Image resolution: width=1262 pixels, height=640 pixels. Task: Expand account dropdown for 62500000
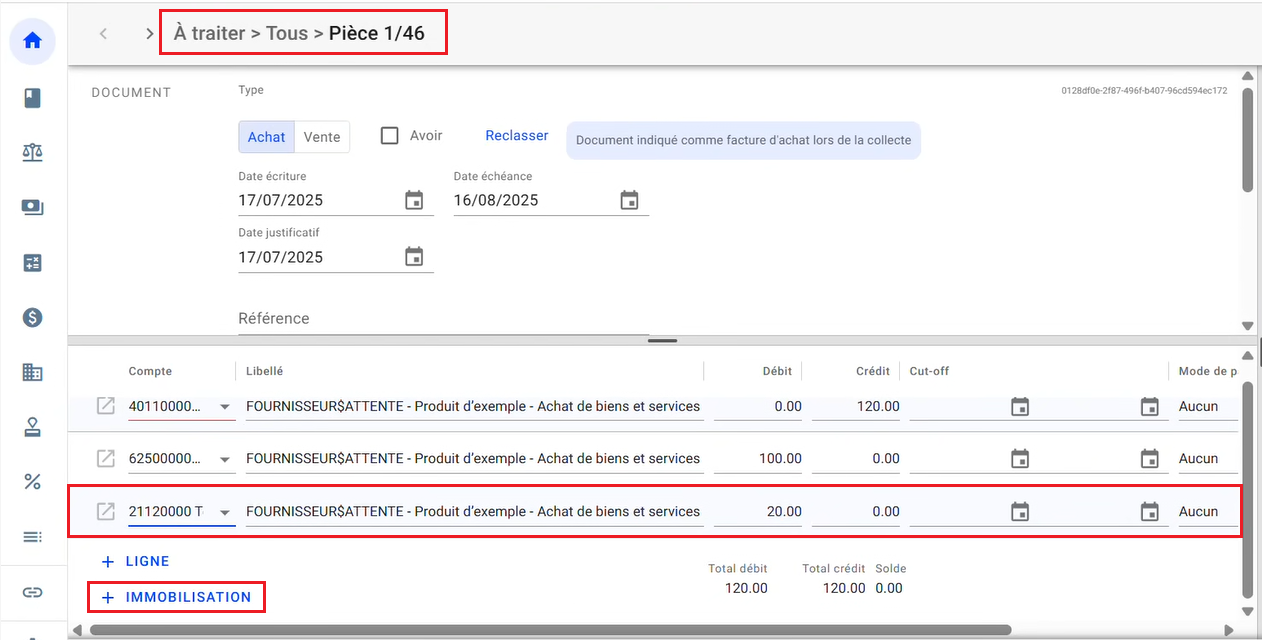[x=225, y=459]
